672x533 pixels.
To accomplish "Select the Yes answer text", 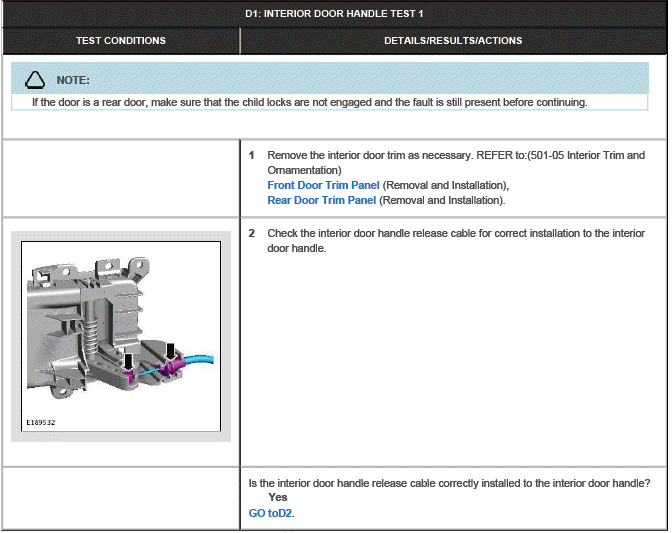I will click(278, 497).
